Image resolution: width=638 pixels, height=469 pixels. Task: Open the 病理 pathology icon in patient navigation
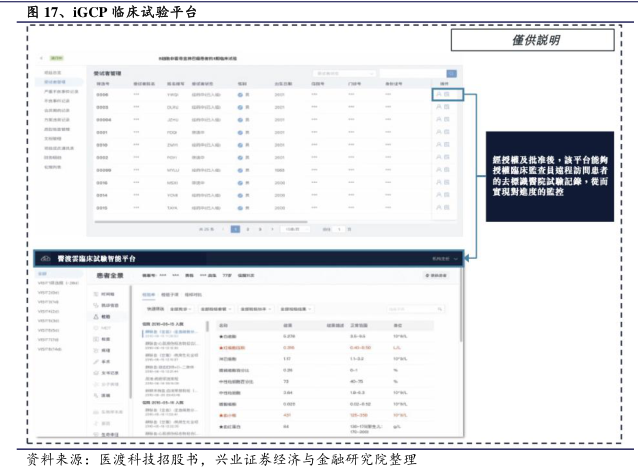[x=96, y=348]
